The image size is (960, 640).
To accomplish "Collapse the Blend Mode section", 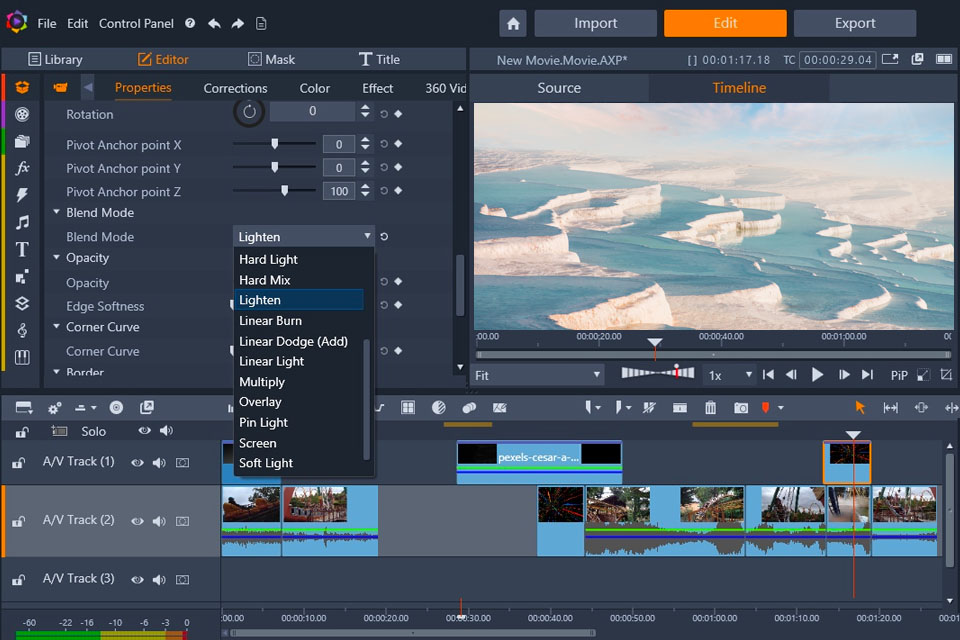I will (x=56, y=212).
